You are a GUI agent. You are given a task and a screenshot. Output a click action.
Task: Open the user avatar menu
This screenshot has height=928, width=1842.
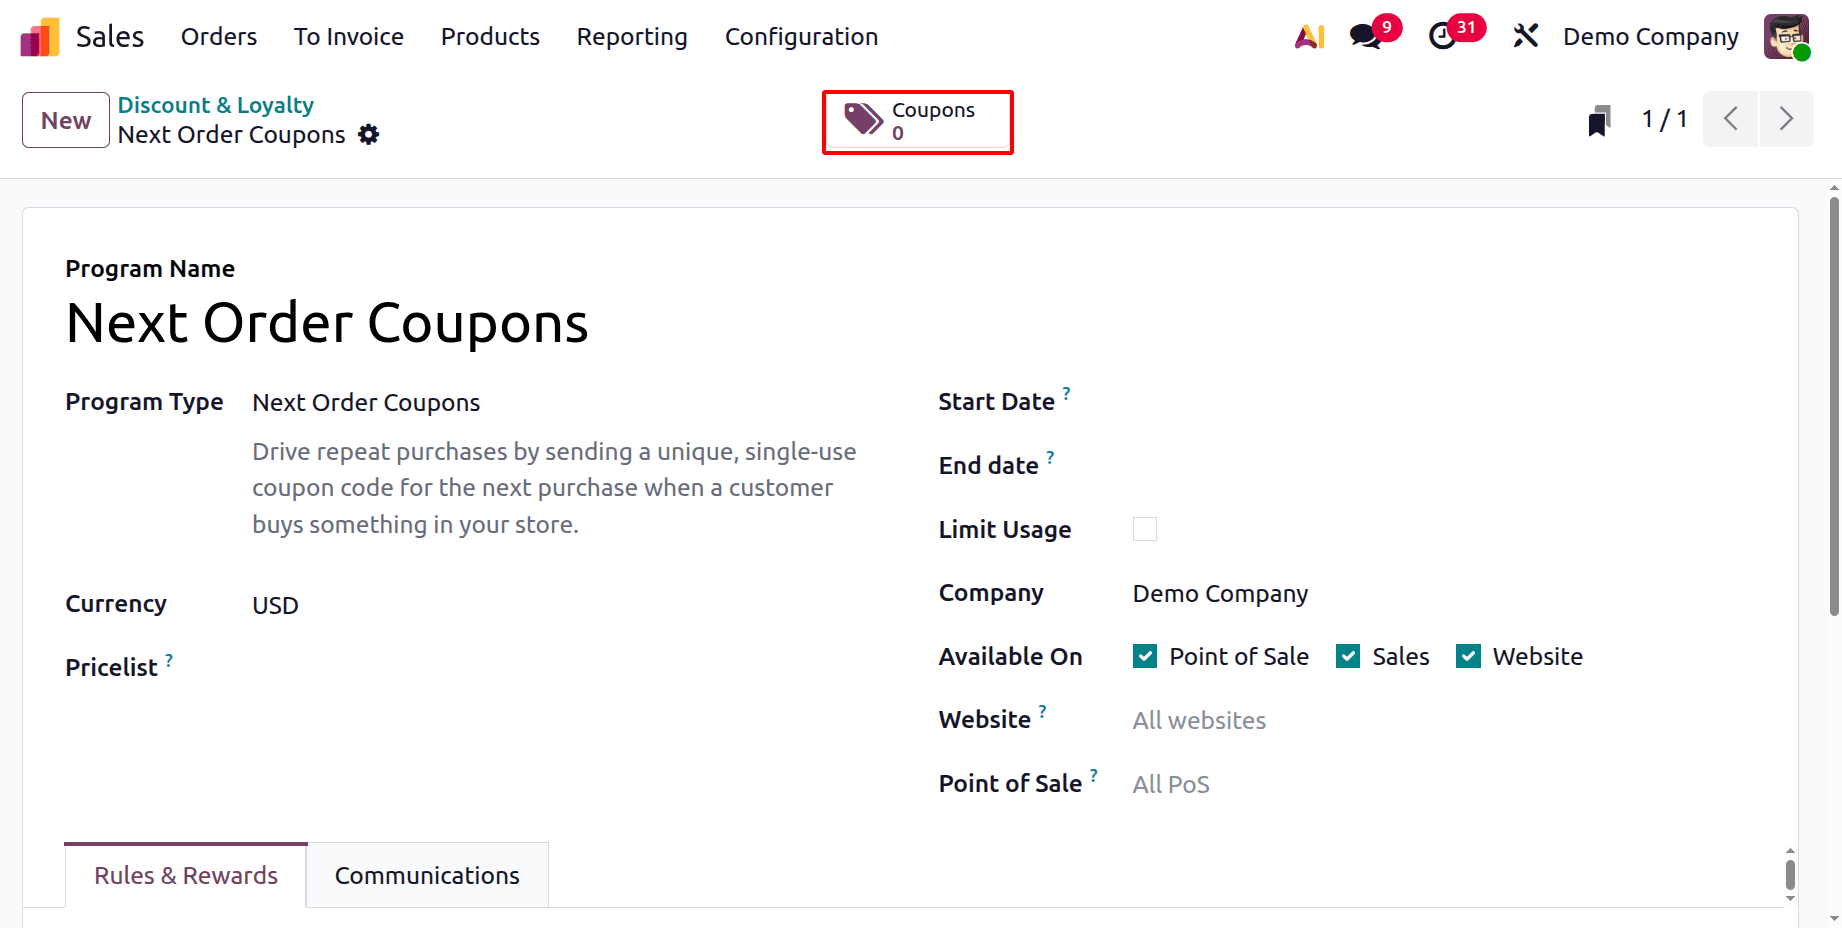click(x=1787, y=36)
